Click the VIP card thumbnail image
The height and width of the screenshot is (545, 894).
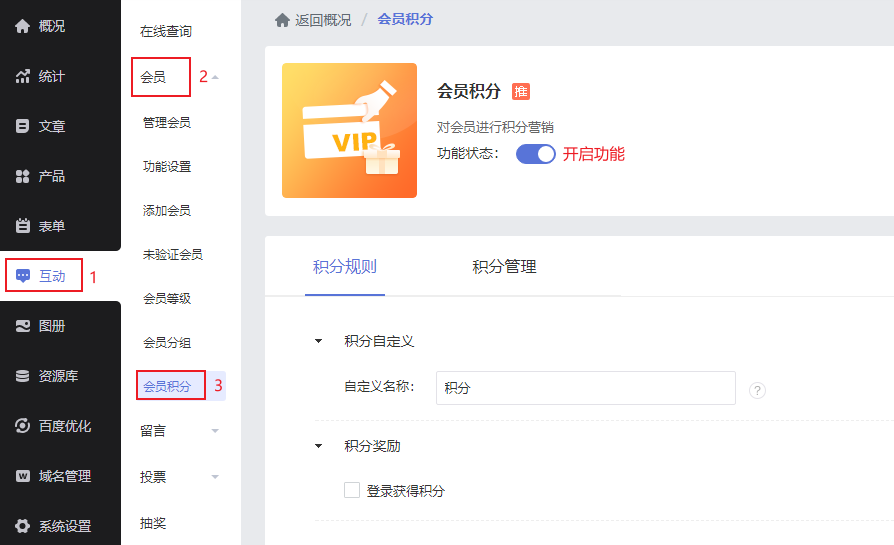(350, 131)
